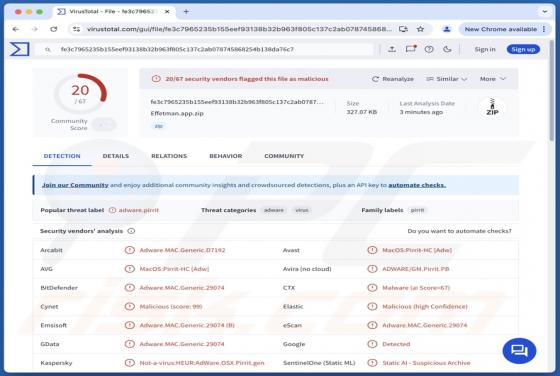Click the install/cast icon in address bar
This screenshot has height=376, width=560.
(403, 29)
